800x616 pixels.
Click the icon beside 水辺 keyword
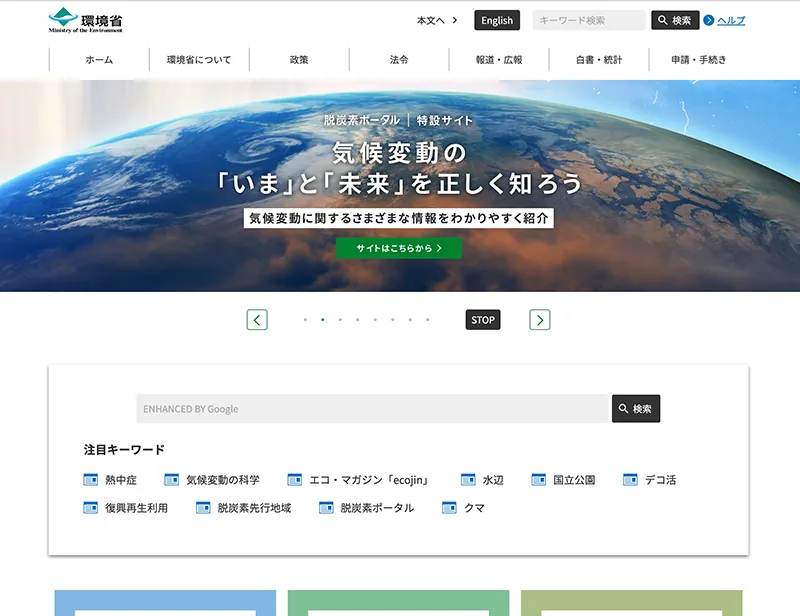coord(468,480)
